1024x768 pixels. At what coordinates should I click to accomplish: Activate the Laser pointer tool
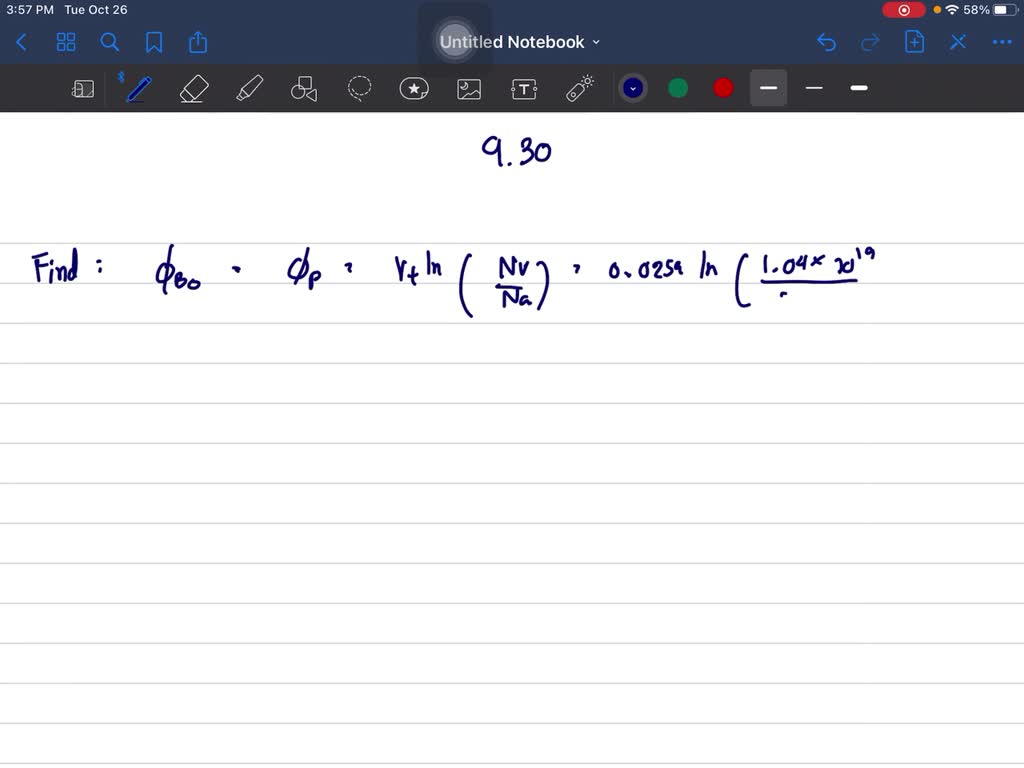point(579,88)
